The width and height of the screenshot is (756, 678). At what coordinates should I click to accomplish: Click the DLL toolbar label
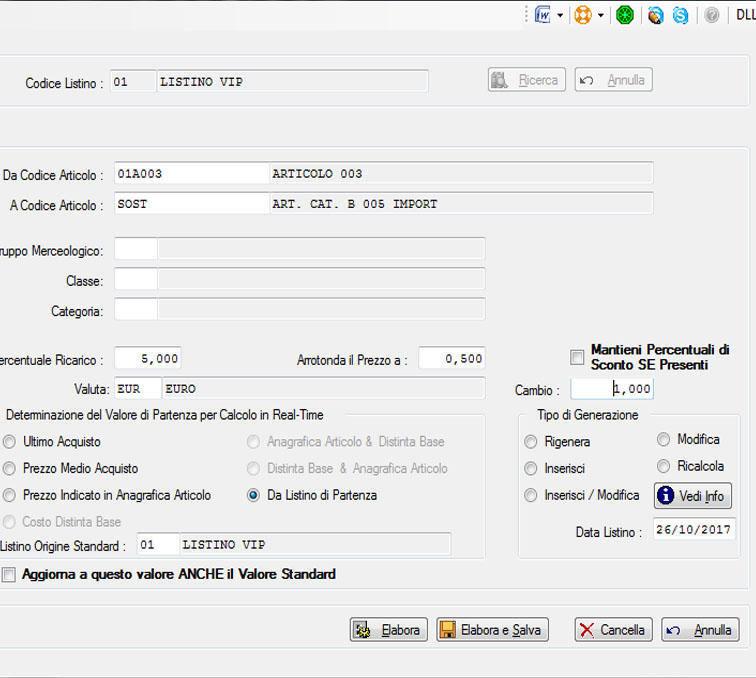click(x=745, y=15)
